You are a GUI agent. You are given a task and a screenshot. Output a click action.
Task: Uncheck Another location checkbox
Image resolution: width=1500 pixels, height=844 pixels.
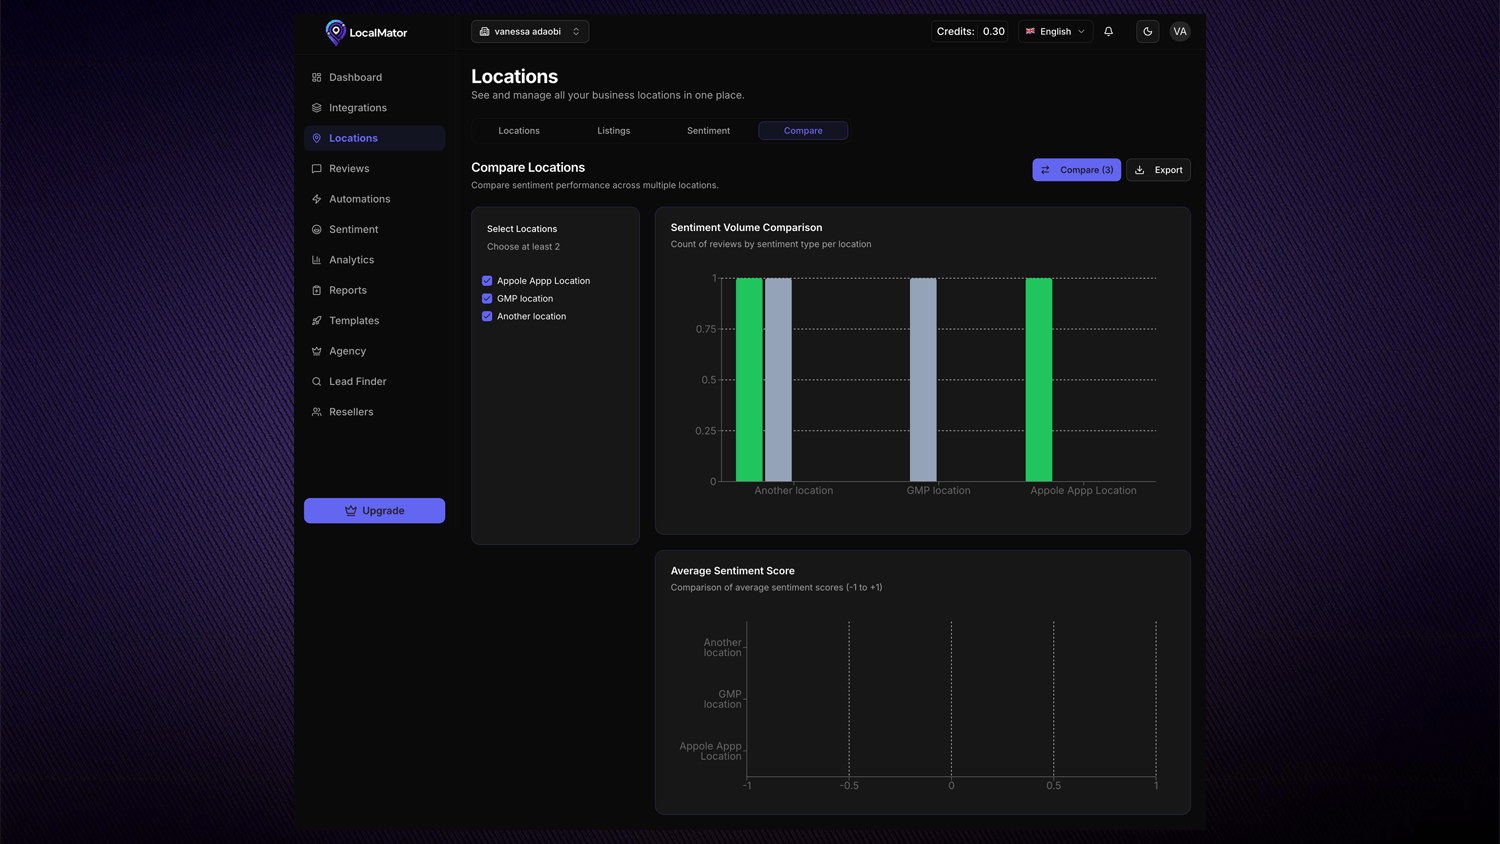[x=487, y=317]
